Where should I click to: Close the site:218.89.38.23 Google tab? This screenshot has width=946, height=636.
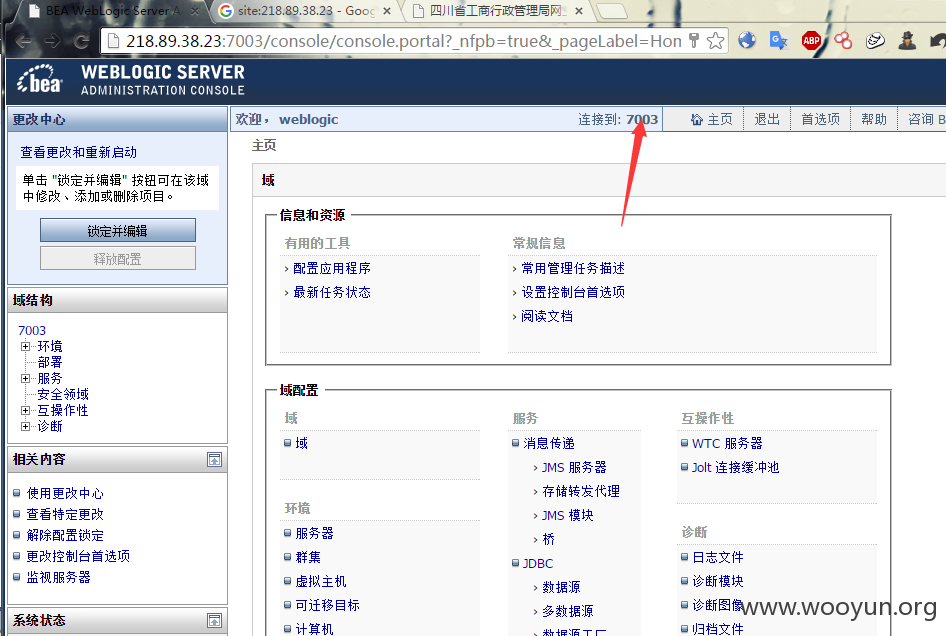point(387,11)
